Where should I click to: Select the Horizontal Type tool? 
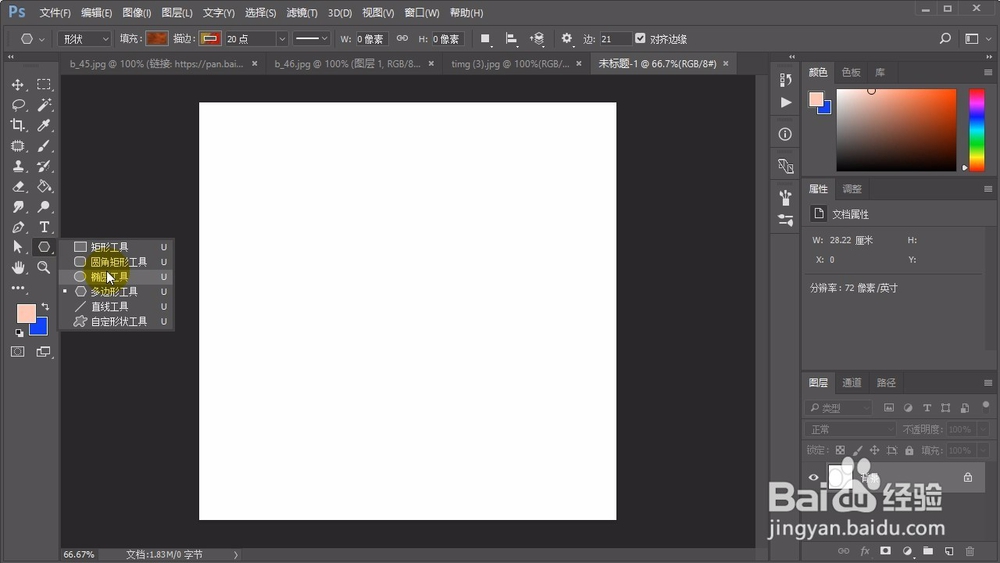coord(43,227)
